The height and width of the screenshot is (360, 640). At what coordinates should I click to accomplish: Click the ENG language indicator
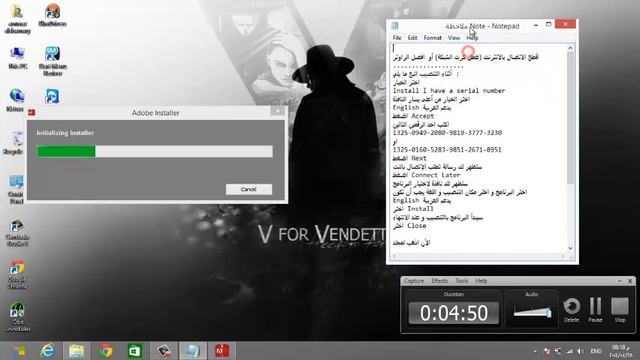596,351
